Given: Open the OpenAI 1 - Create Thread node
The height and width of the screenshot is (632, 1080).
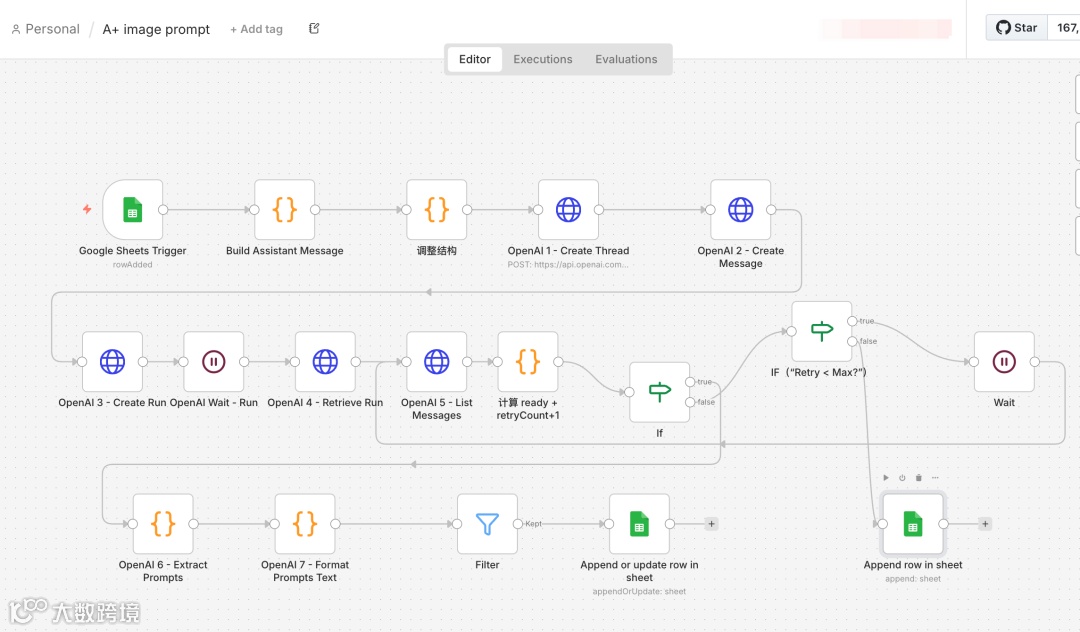Looking at the screenshot, I should tap(568, 209).
